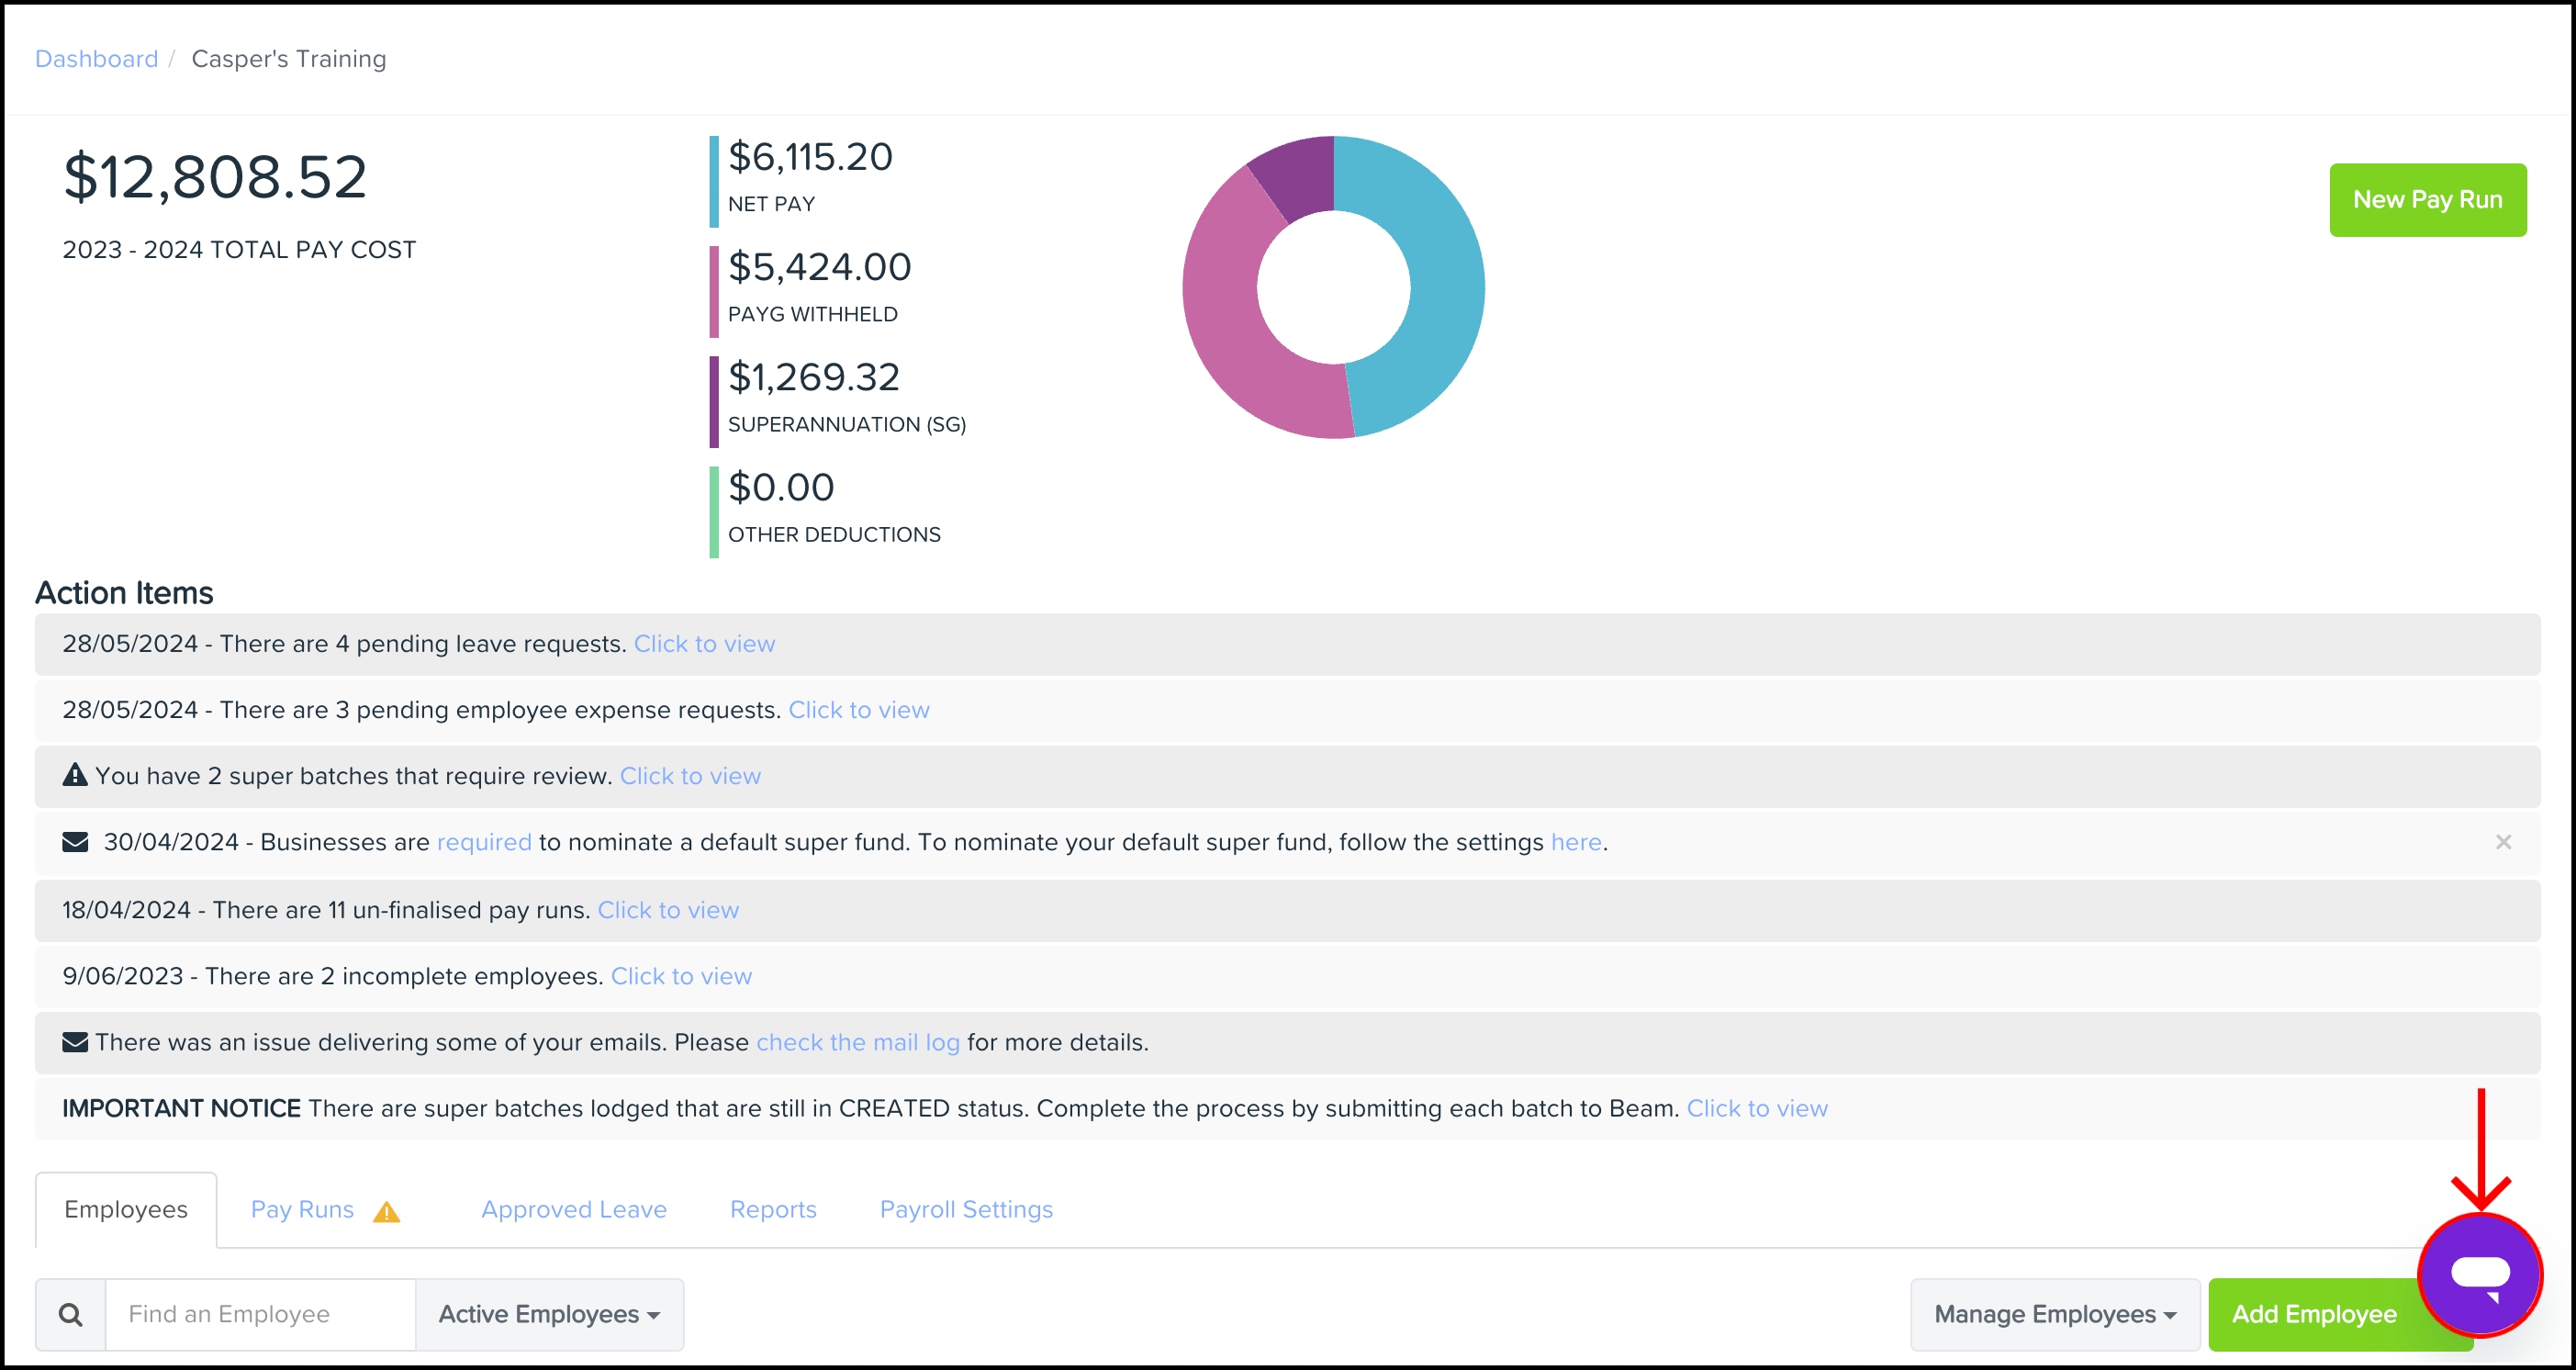Dismiss the default super fund notice
The height and width of the screenshot is (1370, 2576).
click(x=2503, y=842)
